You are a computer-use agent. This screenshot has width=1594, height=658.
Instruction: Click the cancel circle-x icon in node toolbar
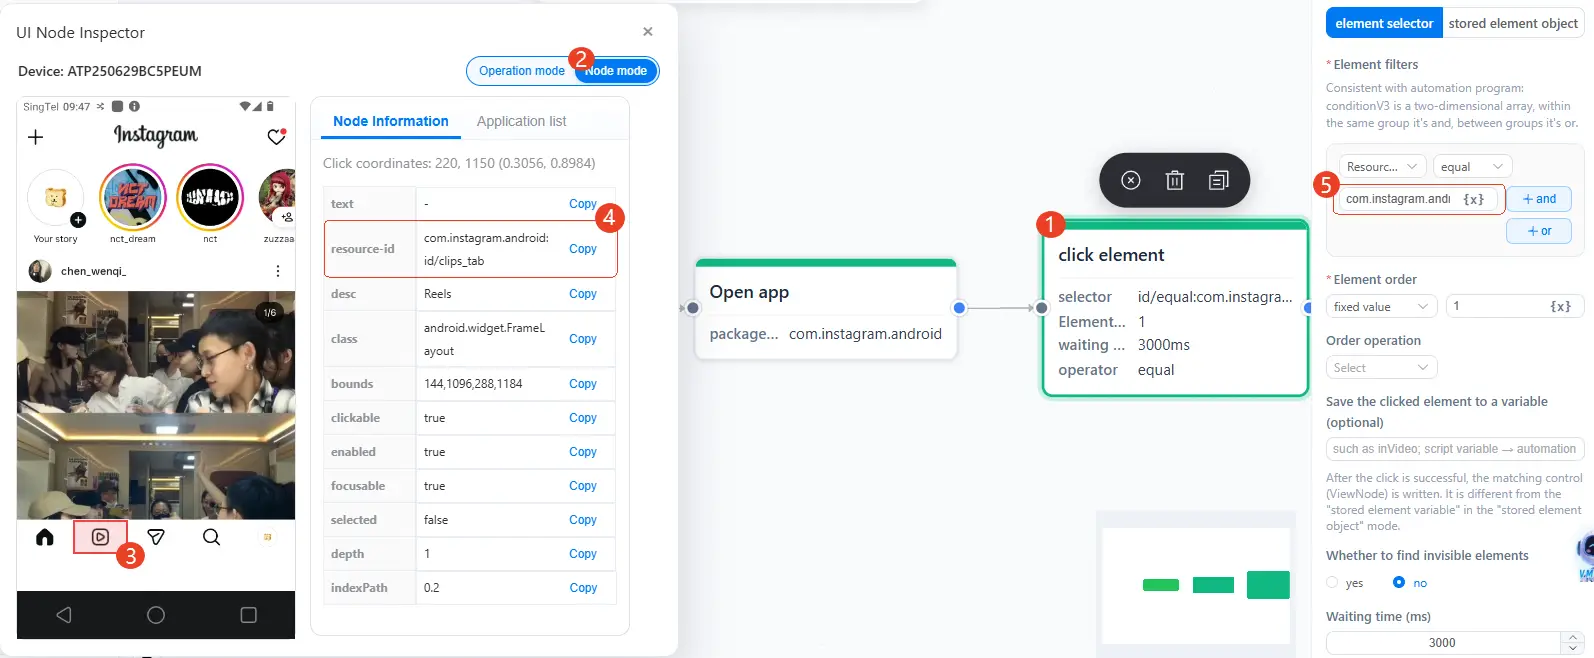1131,180
